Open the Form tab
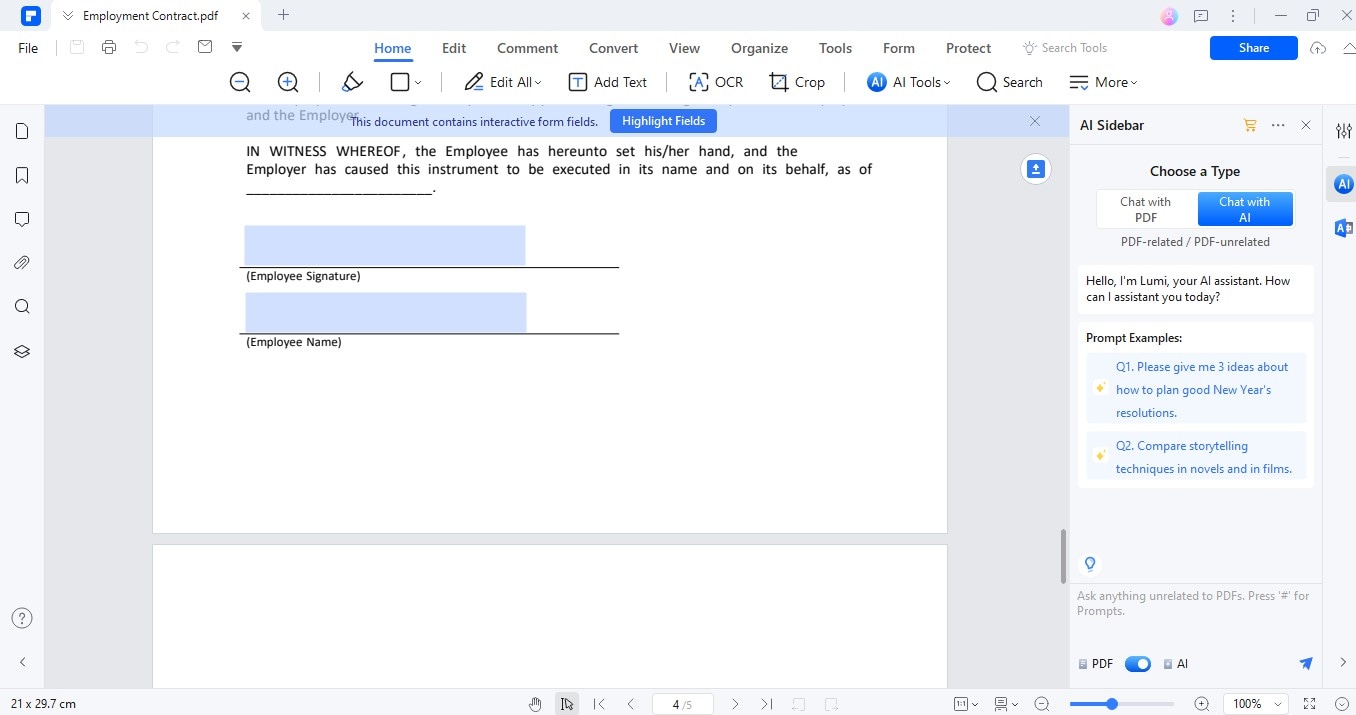 tap(899, 48)
